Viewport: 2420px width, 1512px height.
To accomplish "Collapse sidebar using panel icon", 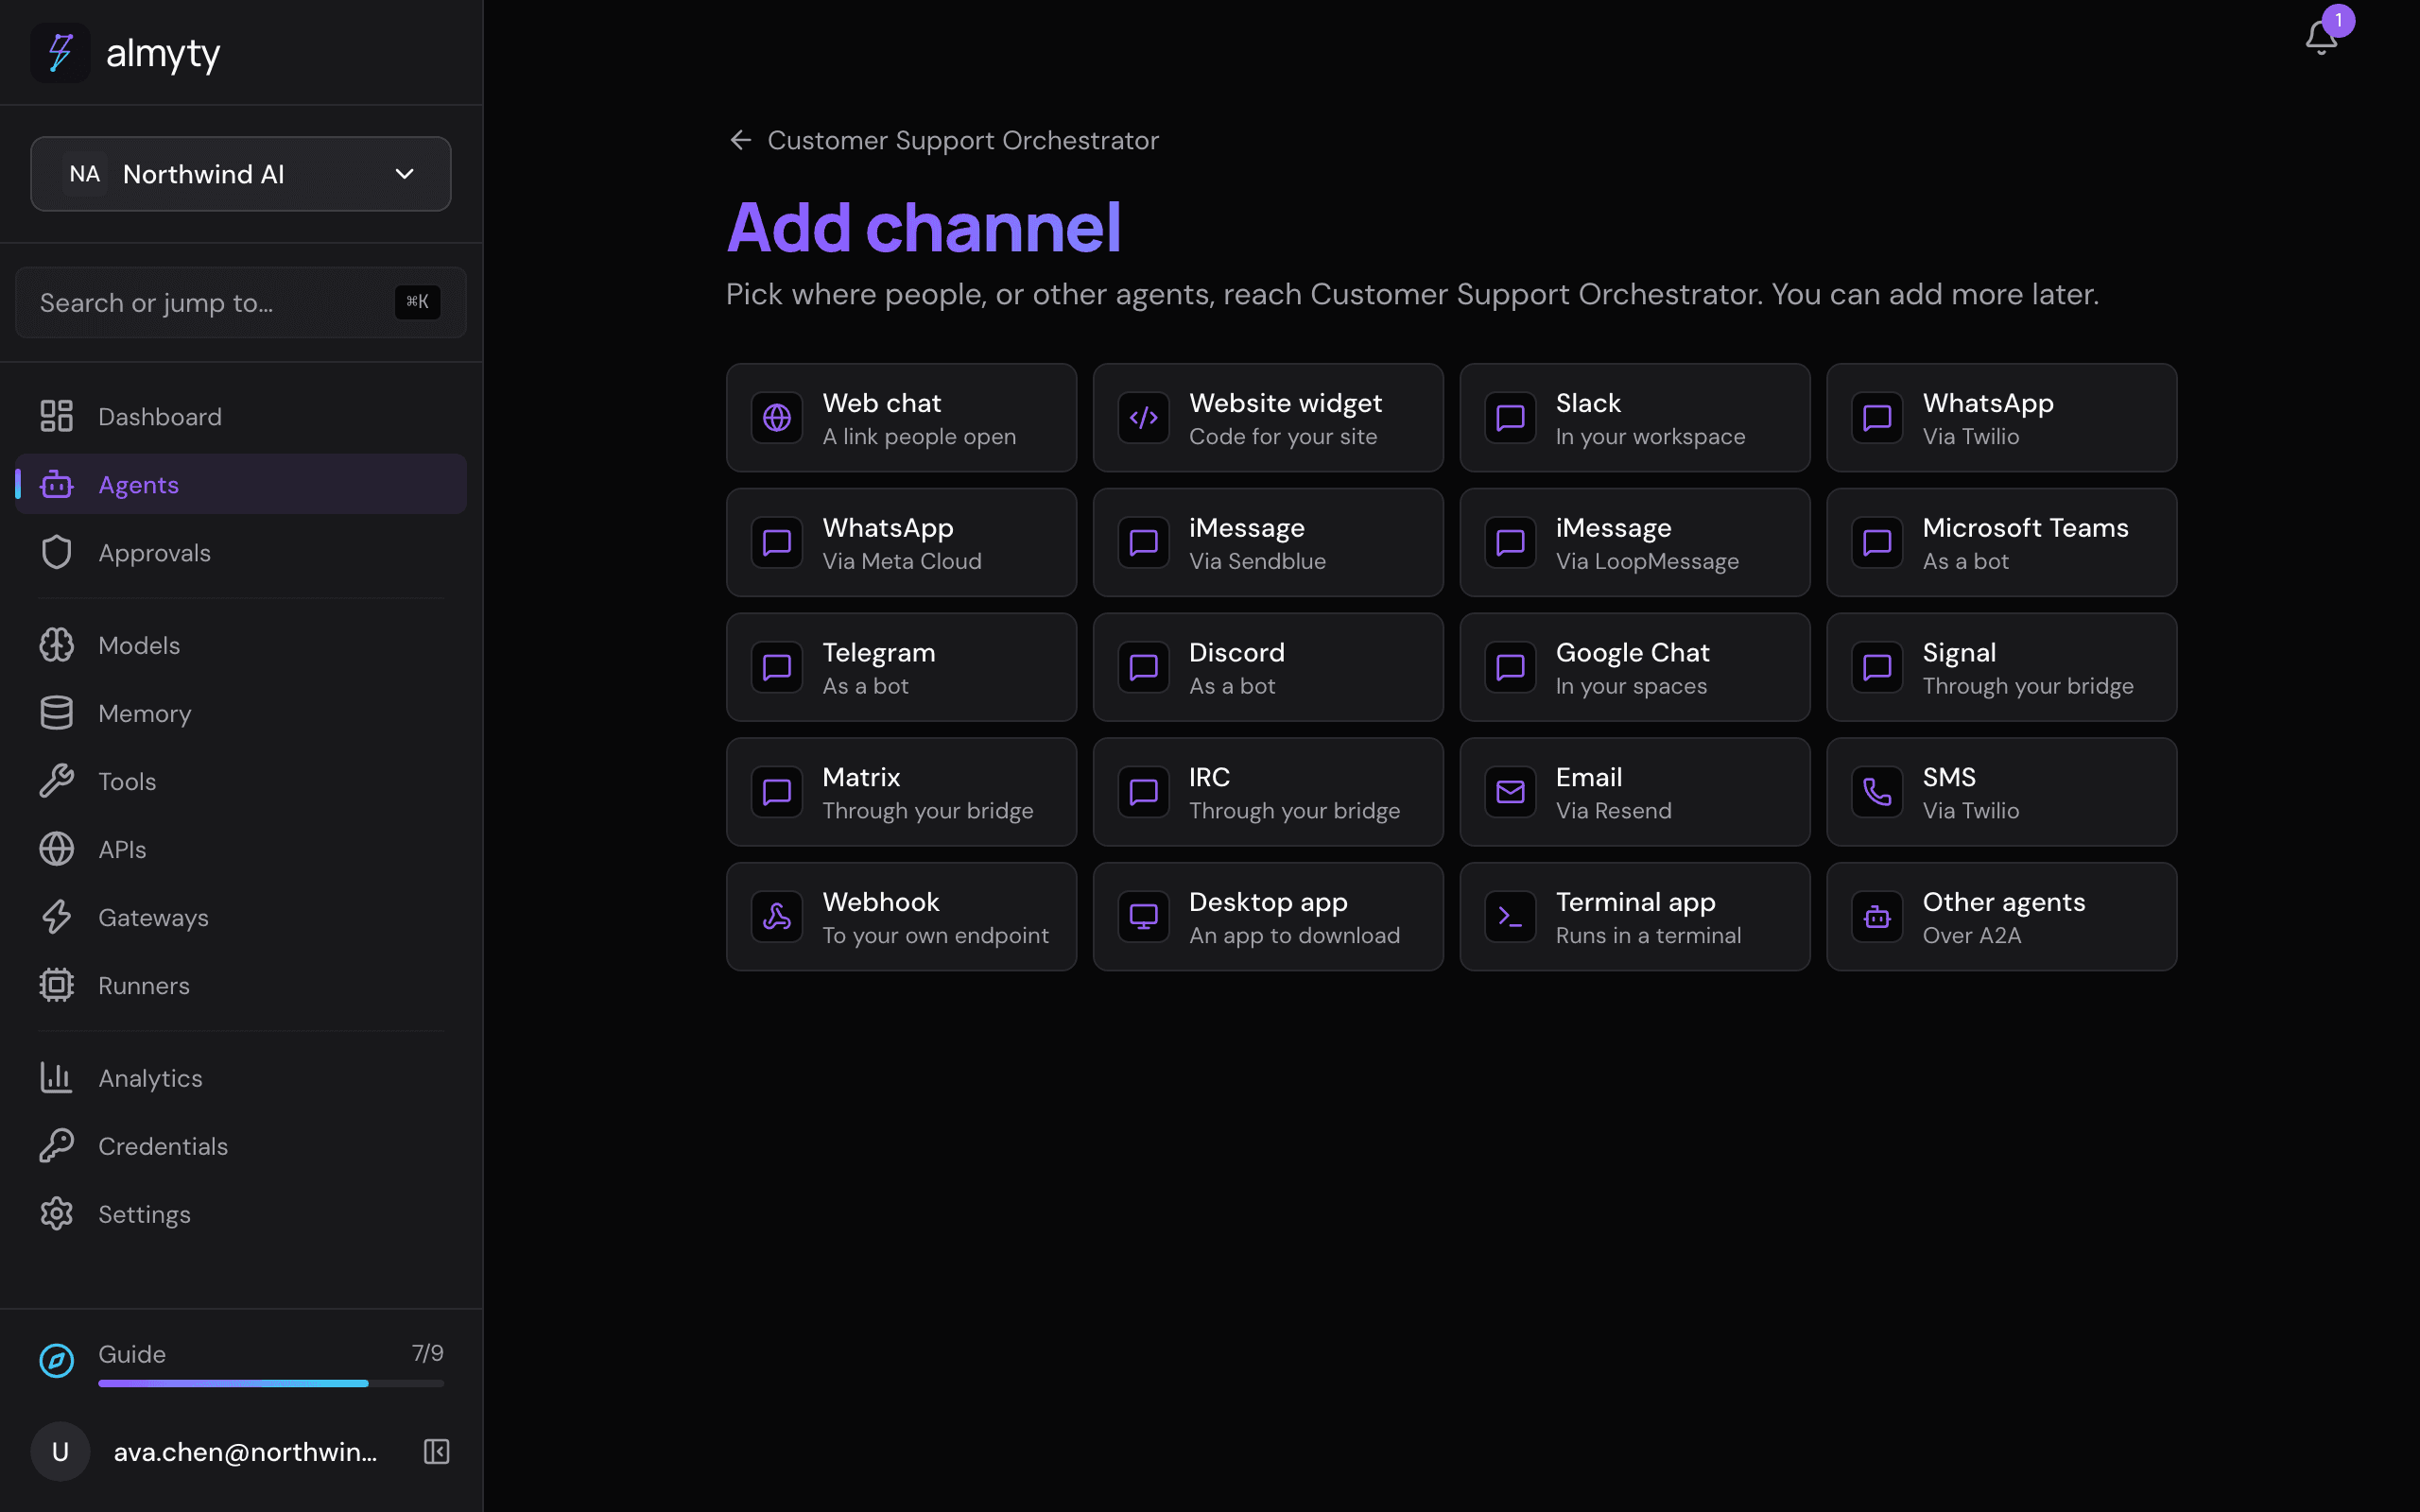I will coord(437,1451).
